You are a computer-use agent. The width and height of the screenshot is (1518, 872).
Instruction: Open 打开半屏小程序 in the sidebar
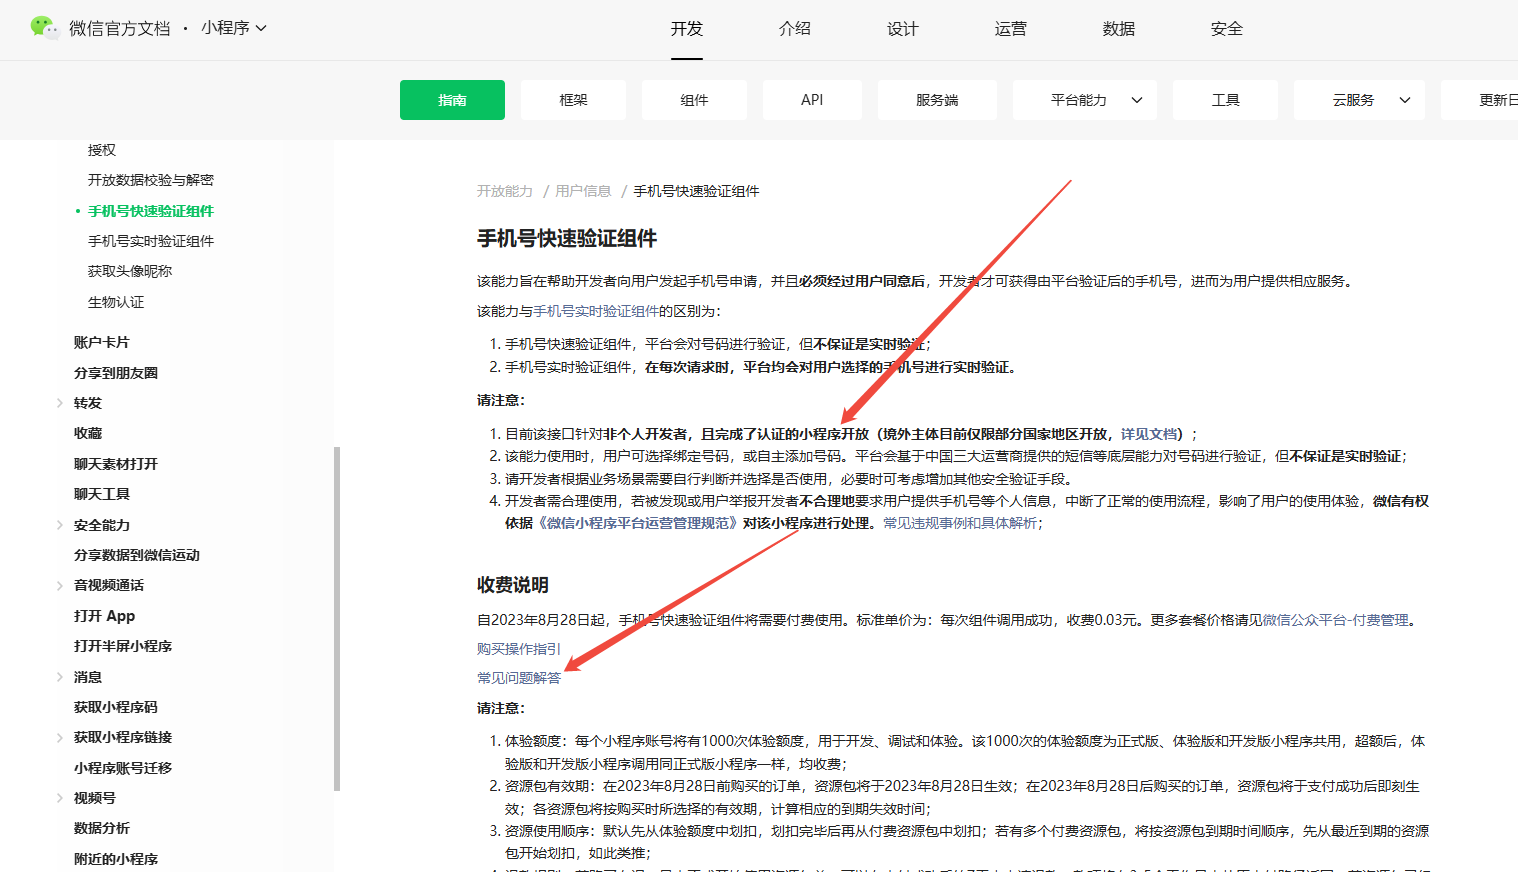pos(123,646)
